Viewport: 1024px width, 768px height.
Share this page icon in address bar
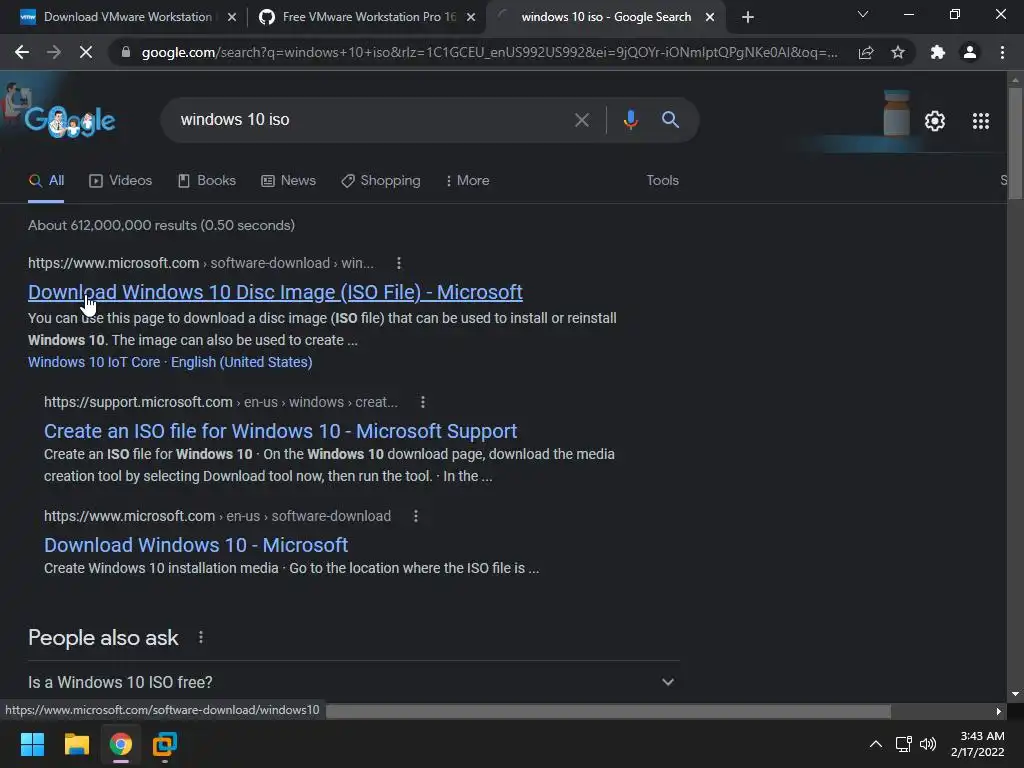point(866,52)
